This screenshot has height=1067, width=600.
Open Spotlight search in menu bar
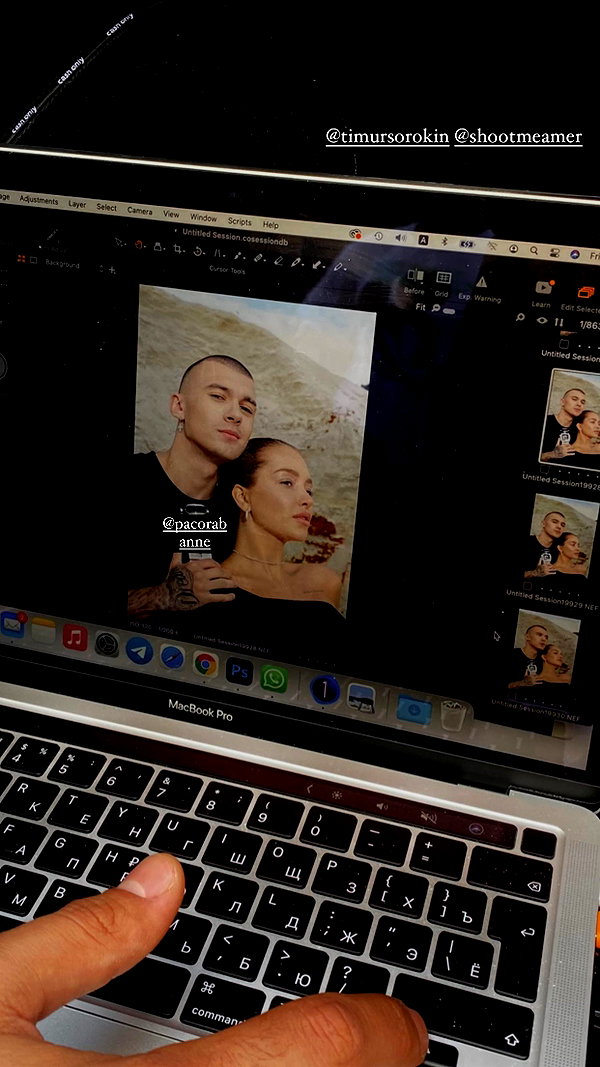(534, 250)
